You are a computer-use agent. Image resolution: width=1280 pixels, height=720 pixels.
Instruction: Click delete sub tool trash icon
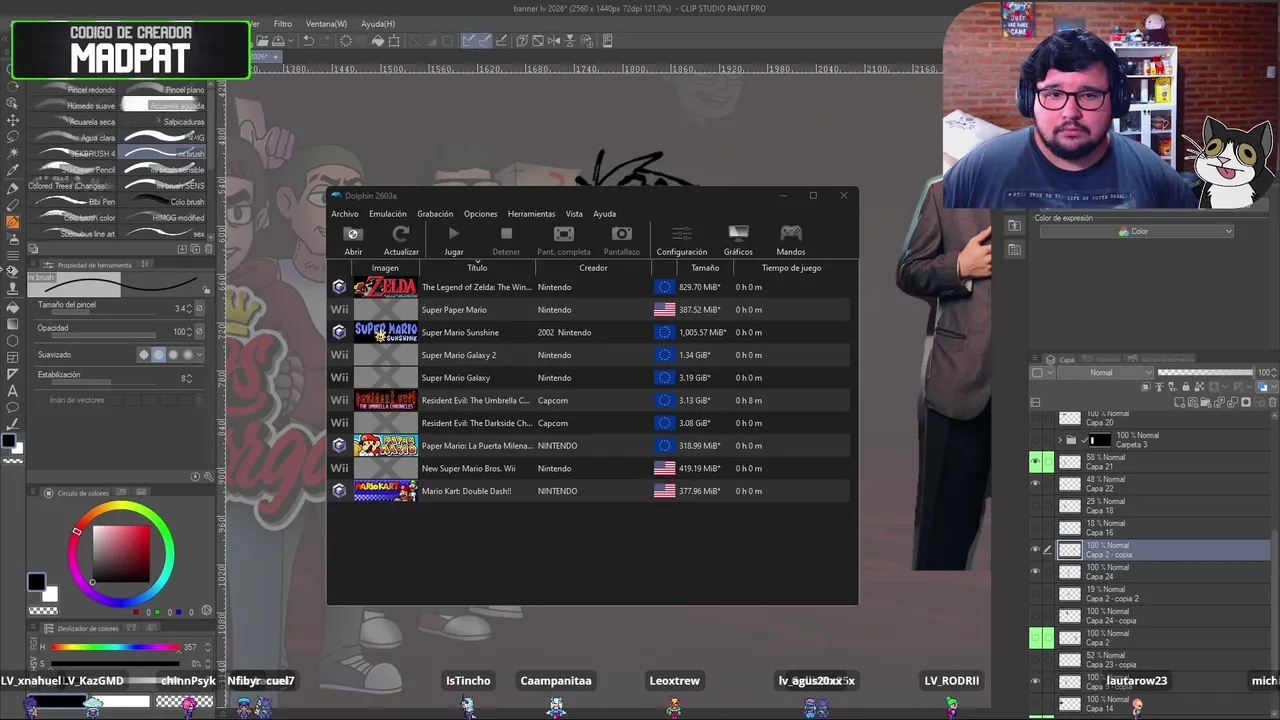pos(208,249)
